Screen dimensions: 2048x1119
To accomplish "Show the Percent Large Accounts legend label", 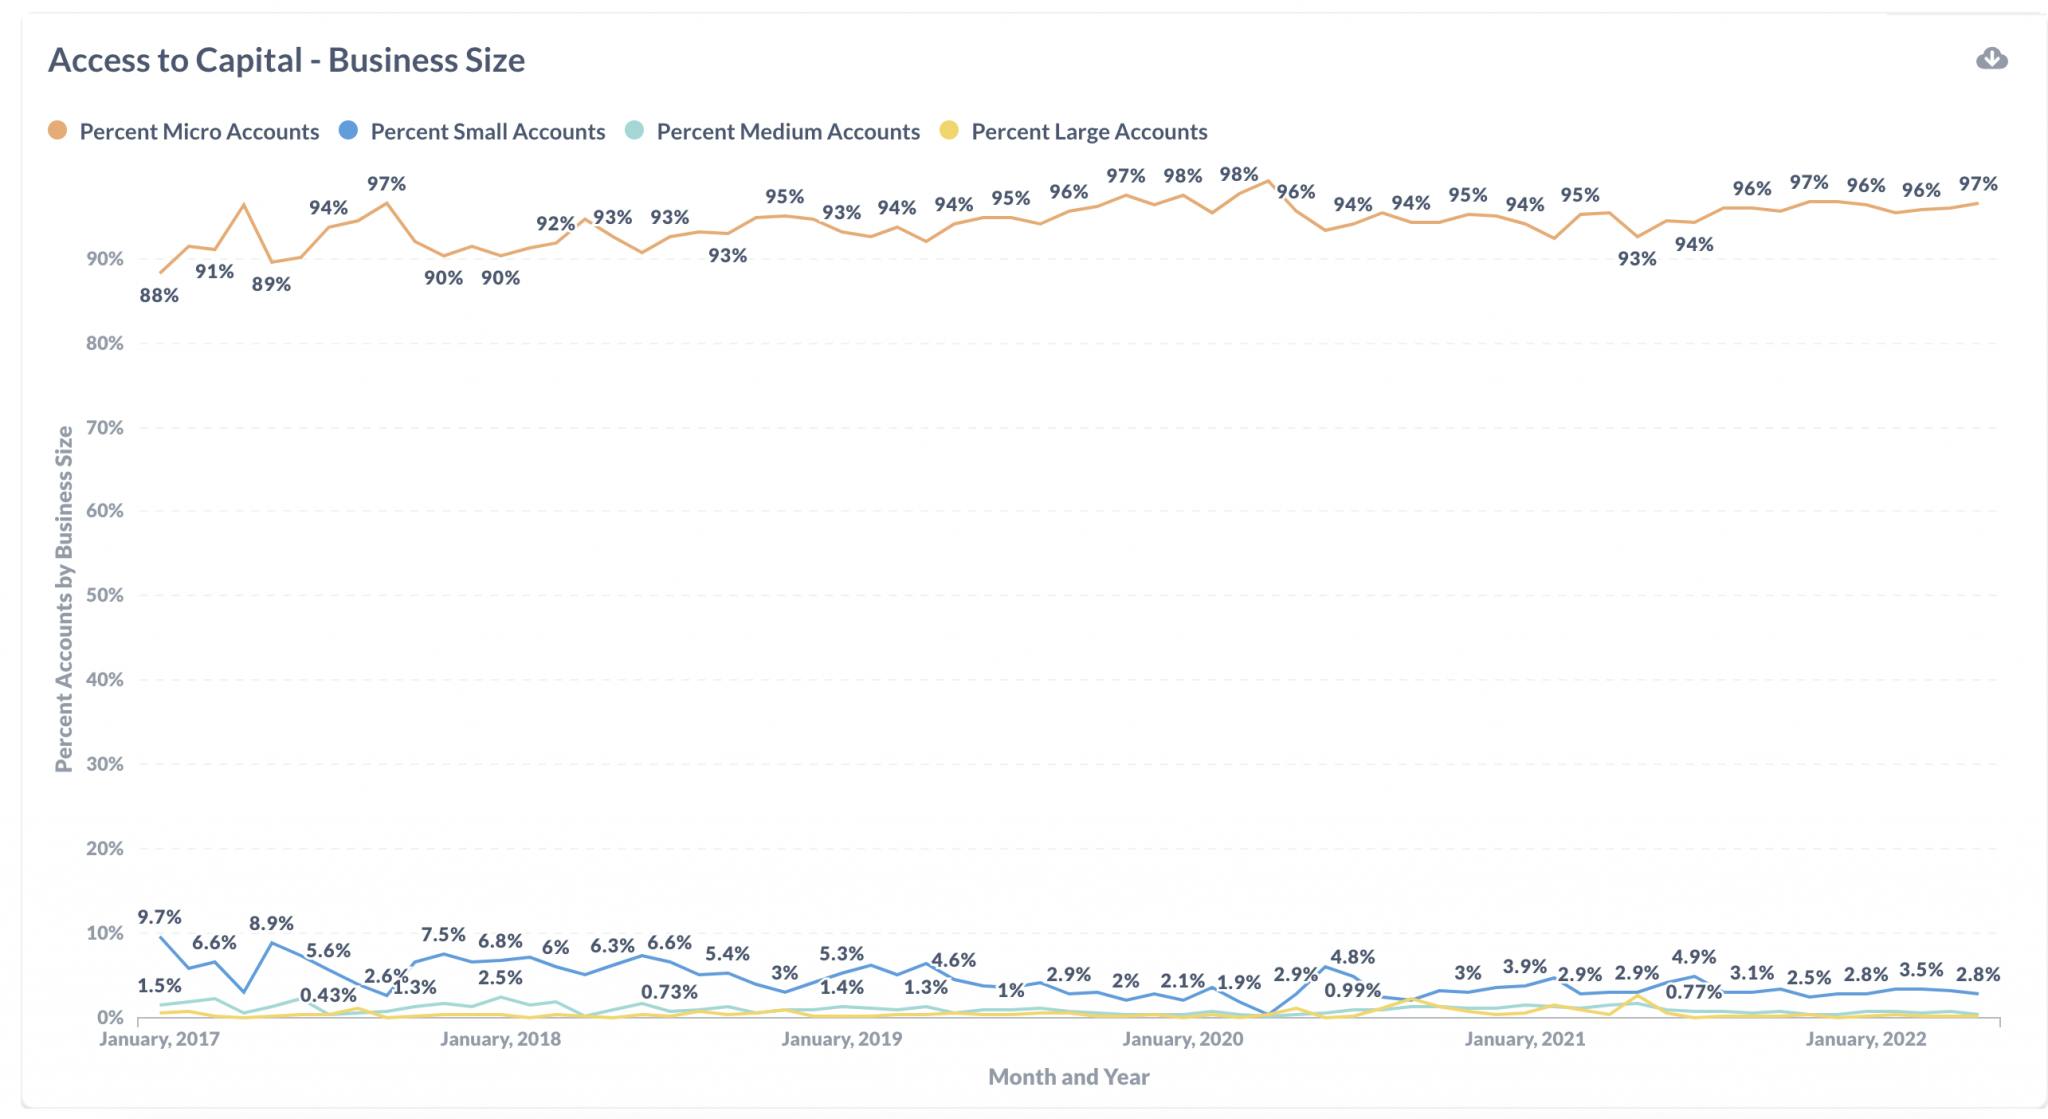I will click(1089, 132).
